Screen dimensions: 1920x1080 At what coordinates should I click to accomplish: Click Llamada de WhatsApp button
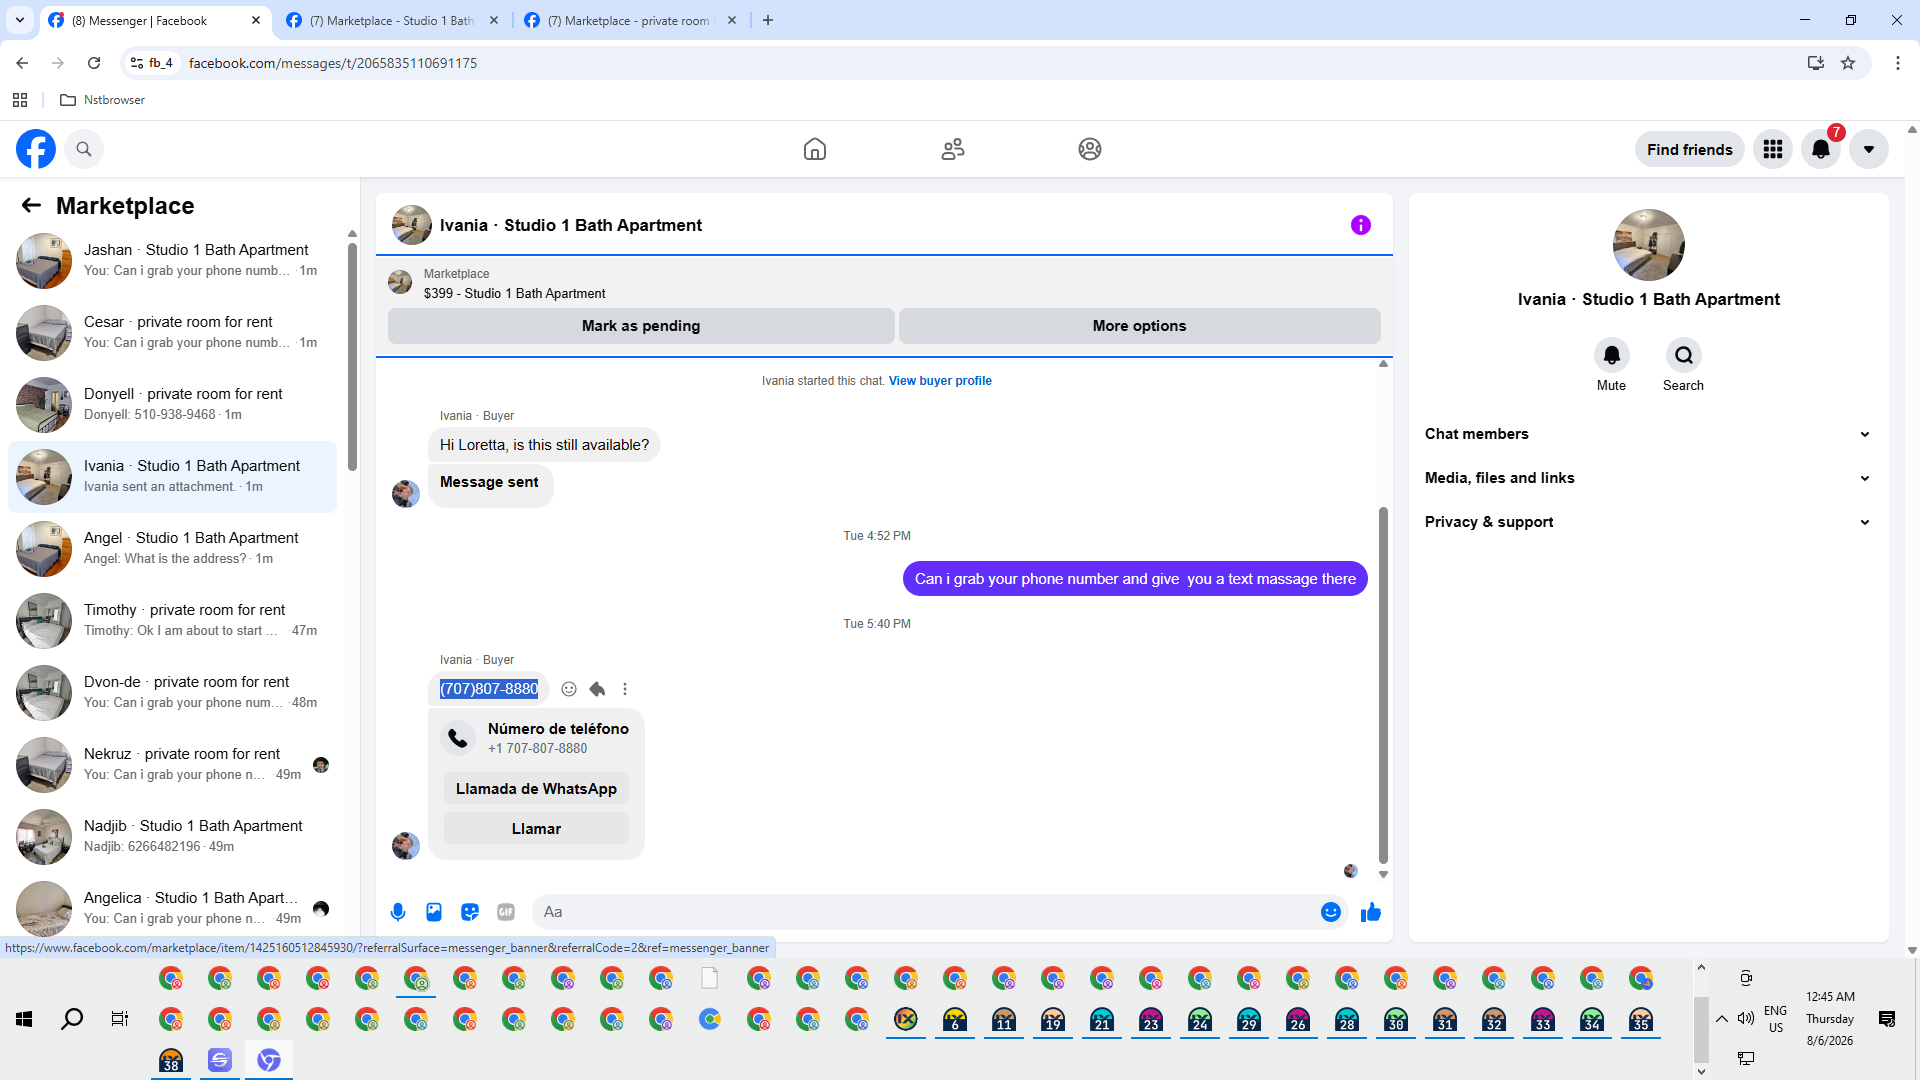(536, 789)
